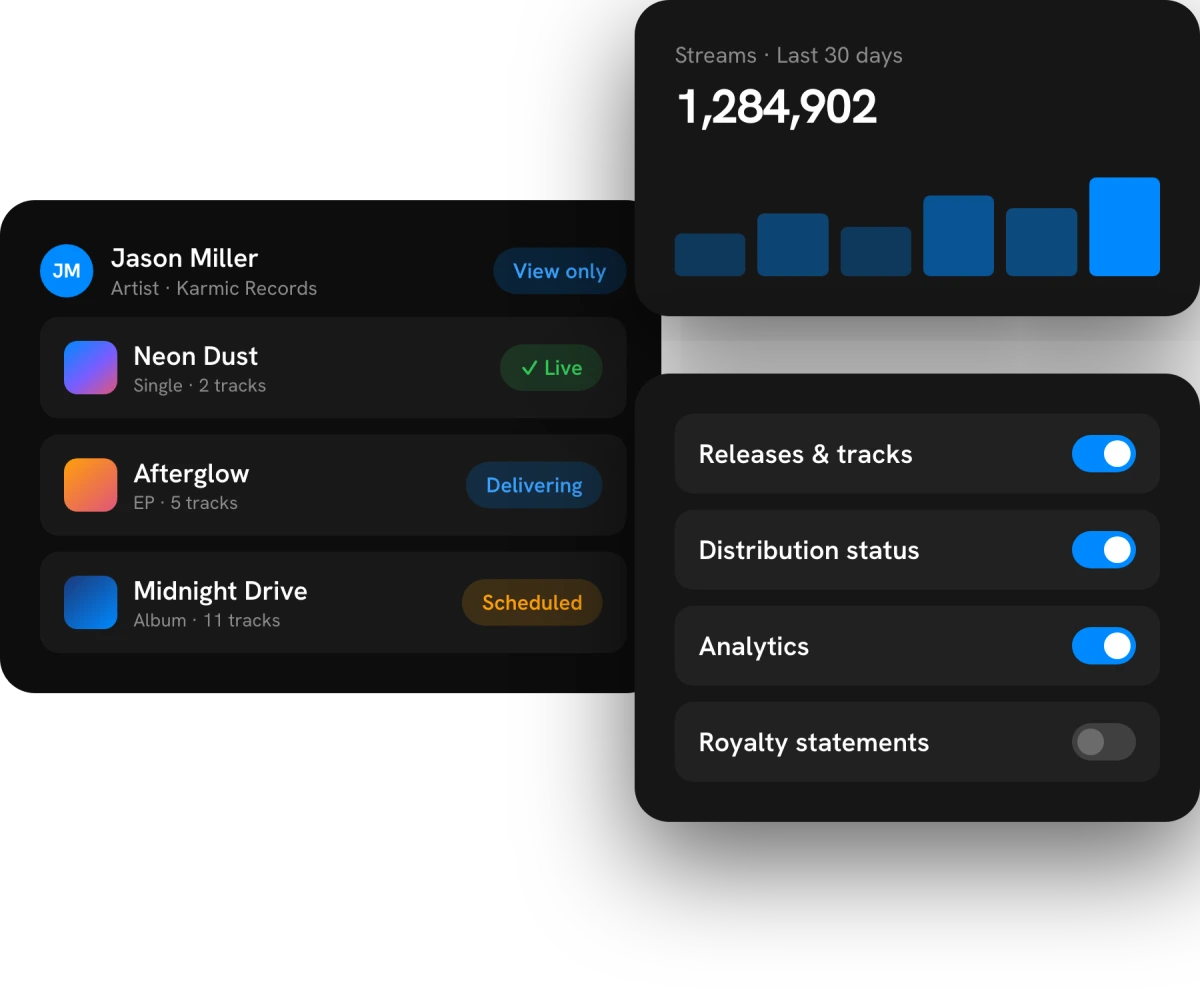Screen dimensions: 1200x990
Task: Select the Midnight Drive title
Action: coord(221,591)
